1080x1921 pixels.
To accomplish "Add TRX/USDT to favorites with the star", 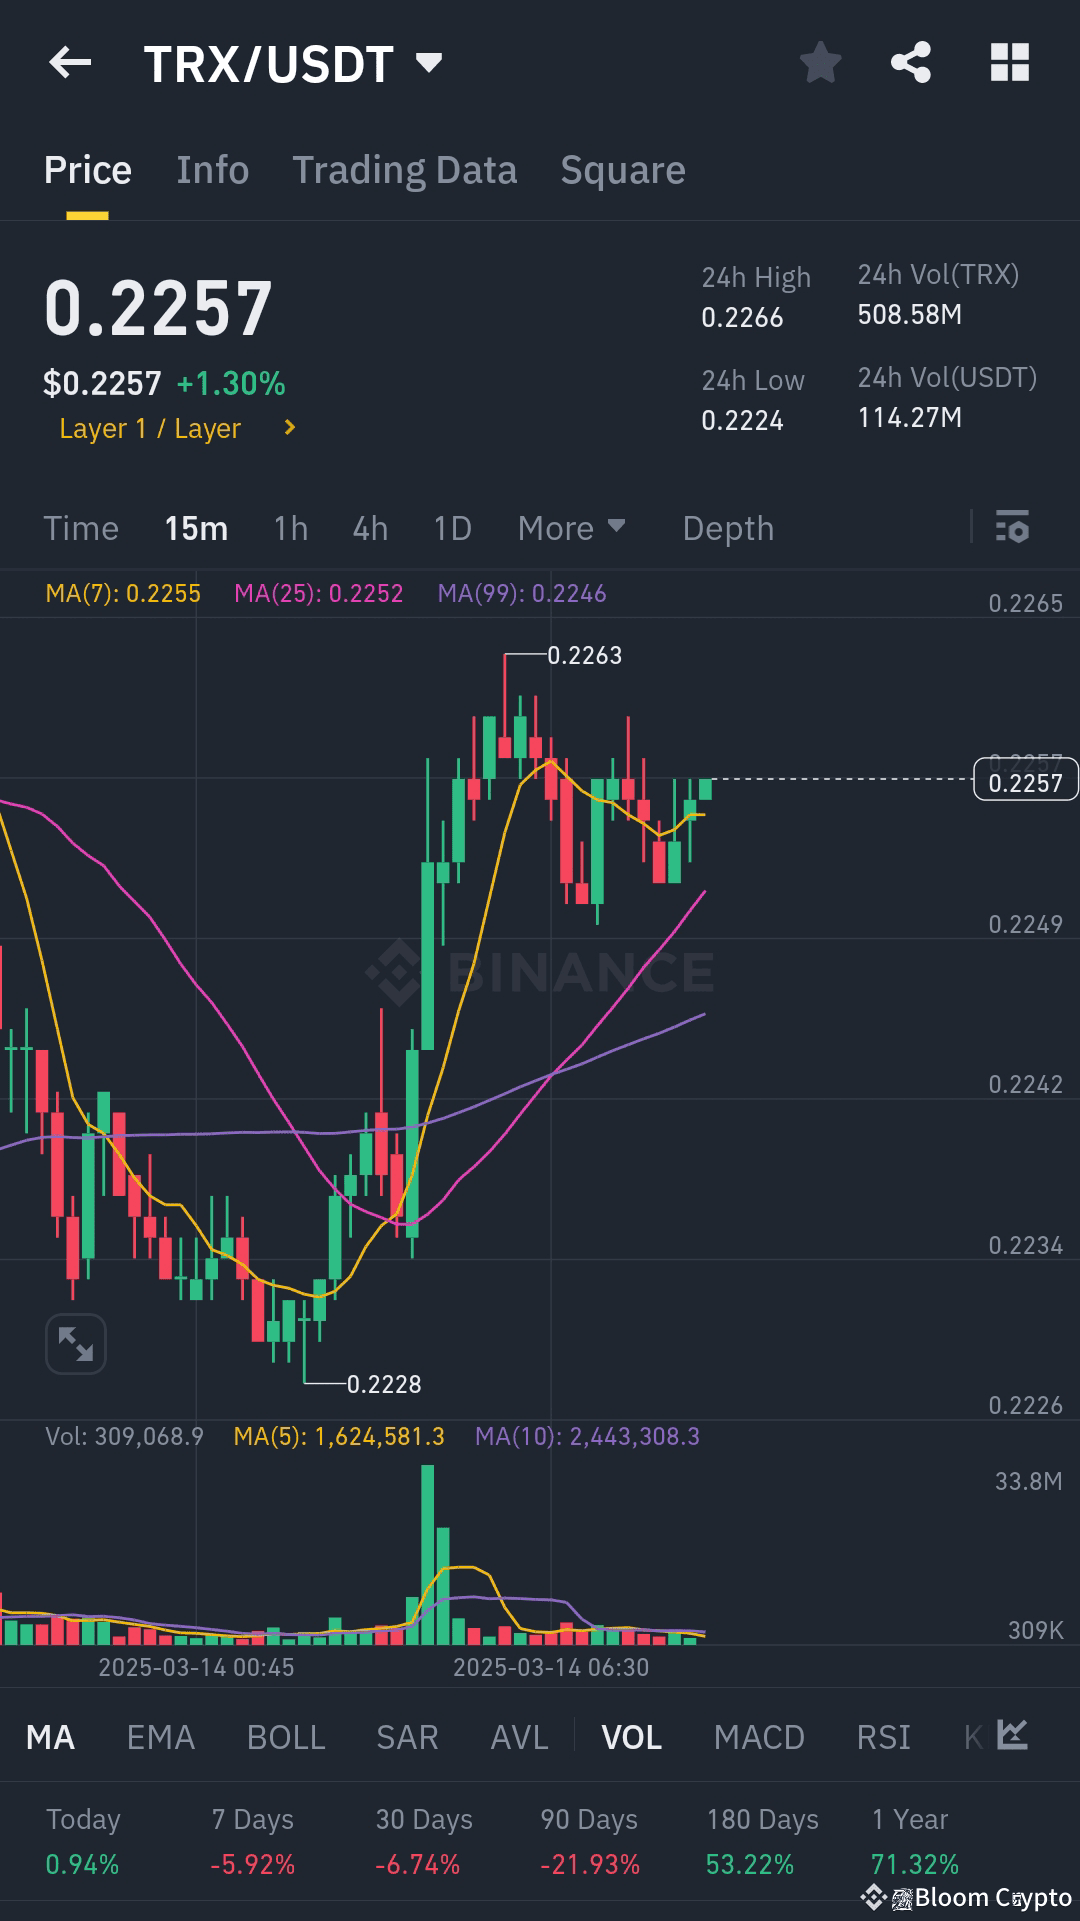I will point(821,62).
